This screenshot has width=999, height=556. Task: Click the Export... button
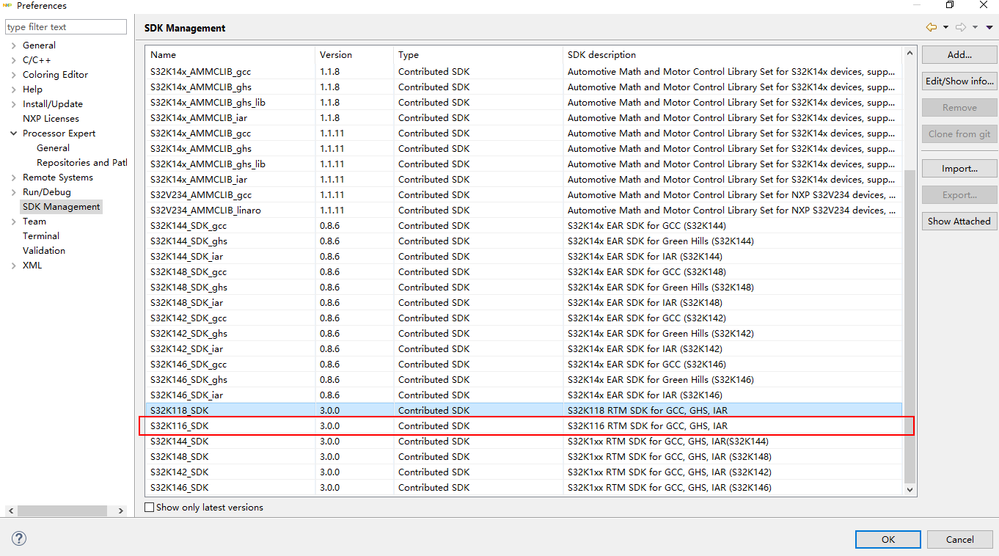pos(959,195)
